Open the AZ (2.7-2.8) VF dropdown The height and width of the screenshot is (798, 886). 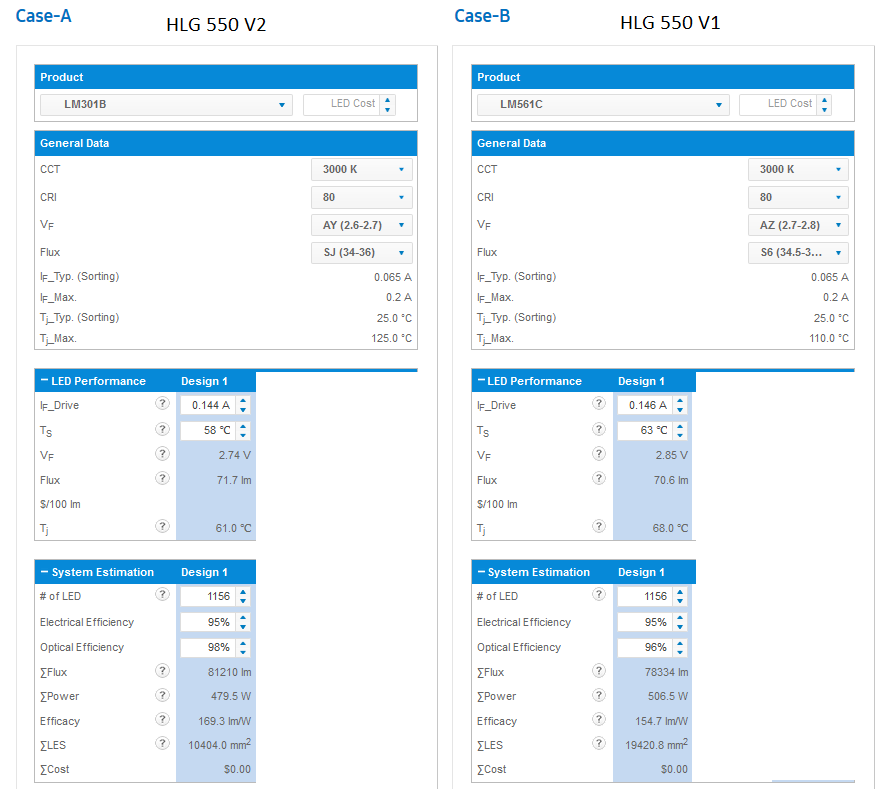(x=798, y=225)
